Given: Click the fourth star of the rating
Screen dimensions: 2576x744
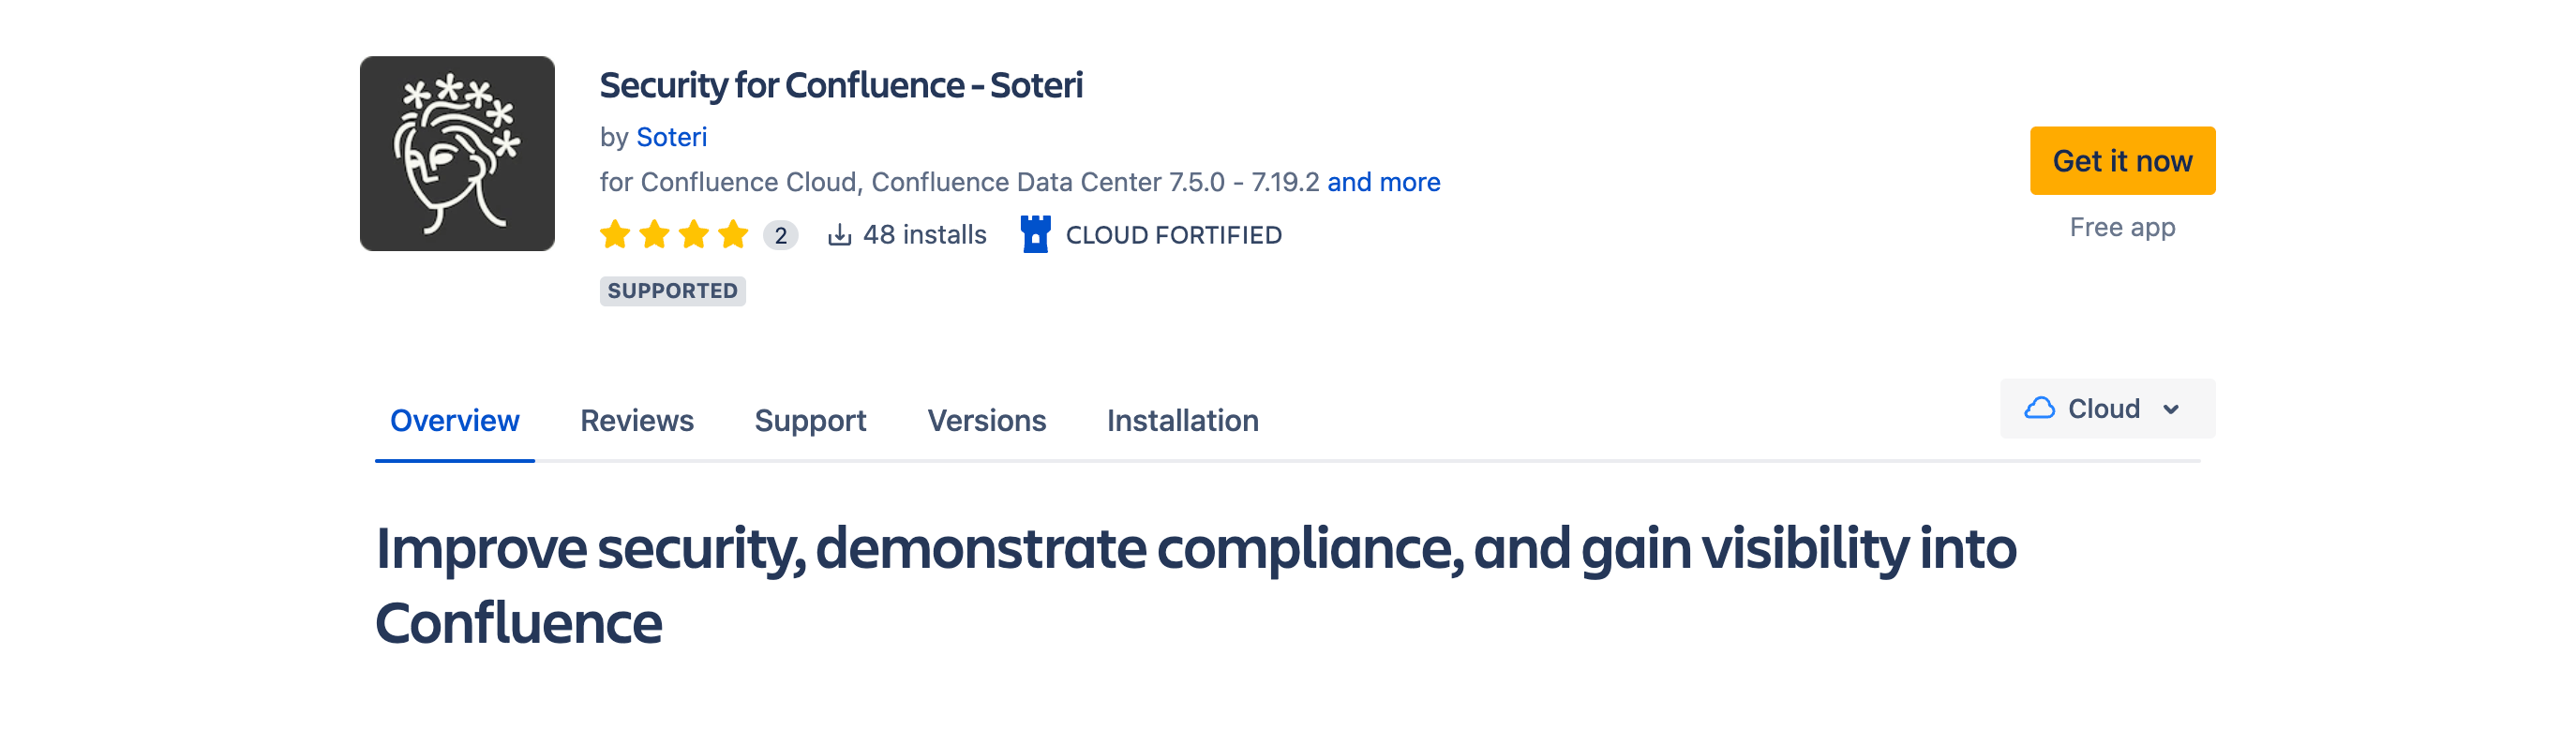Looking at the screenshot, I should [733, 234].
